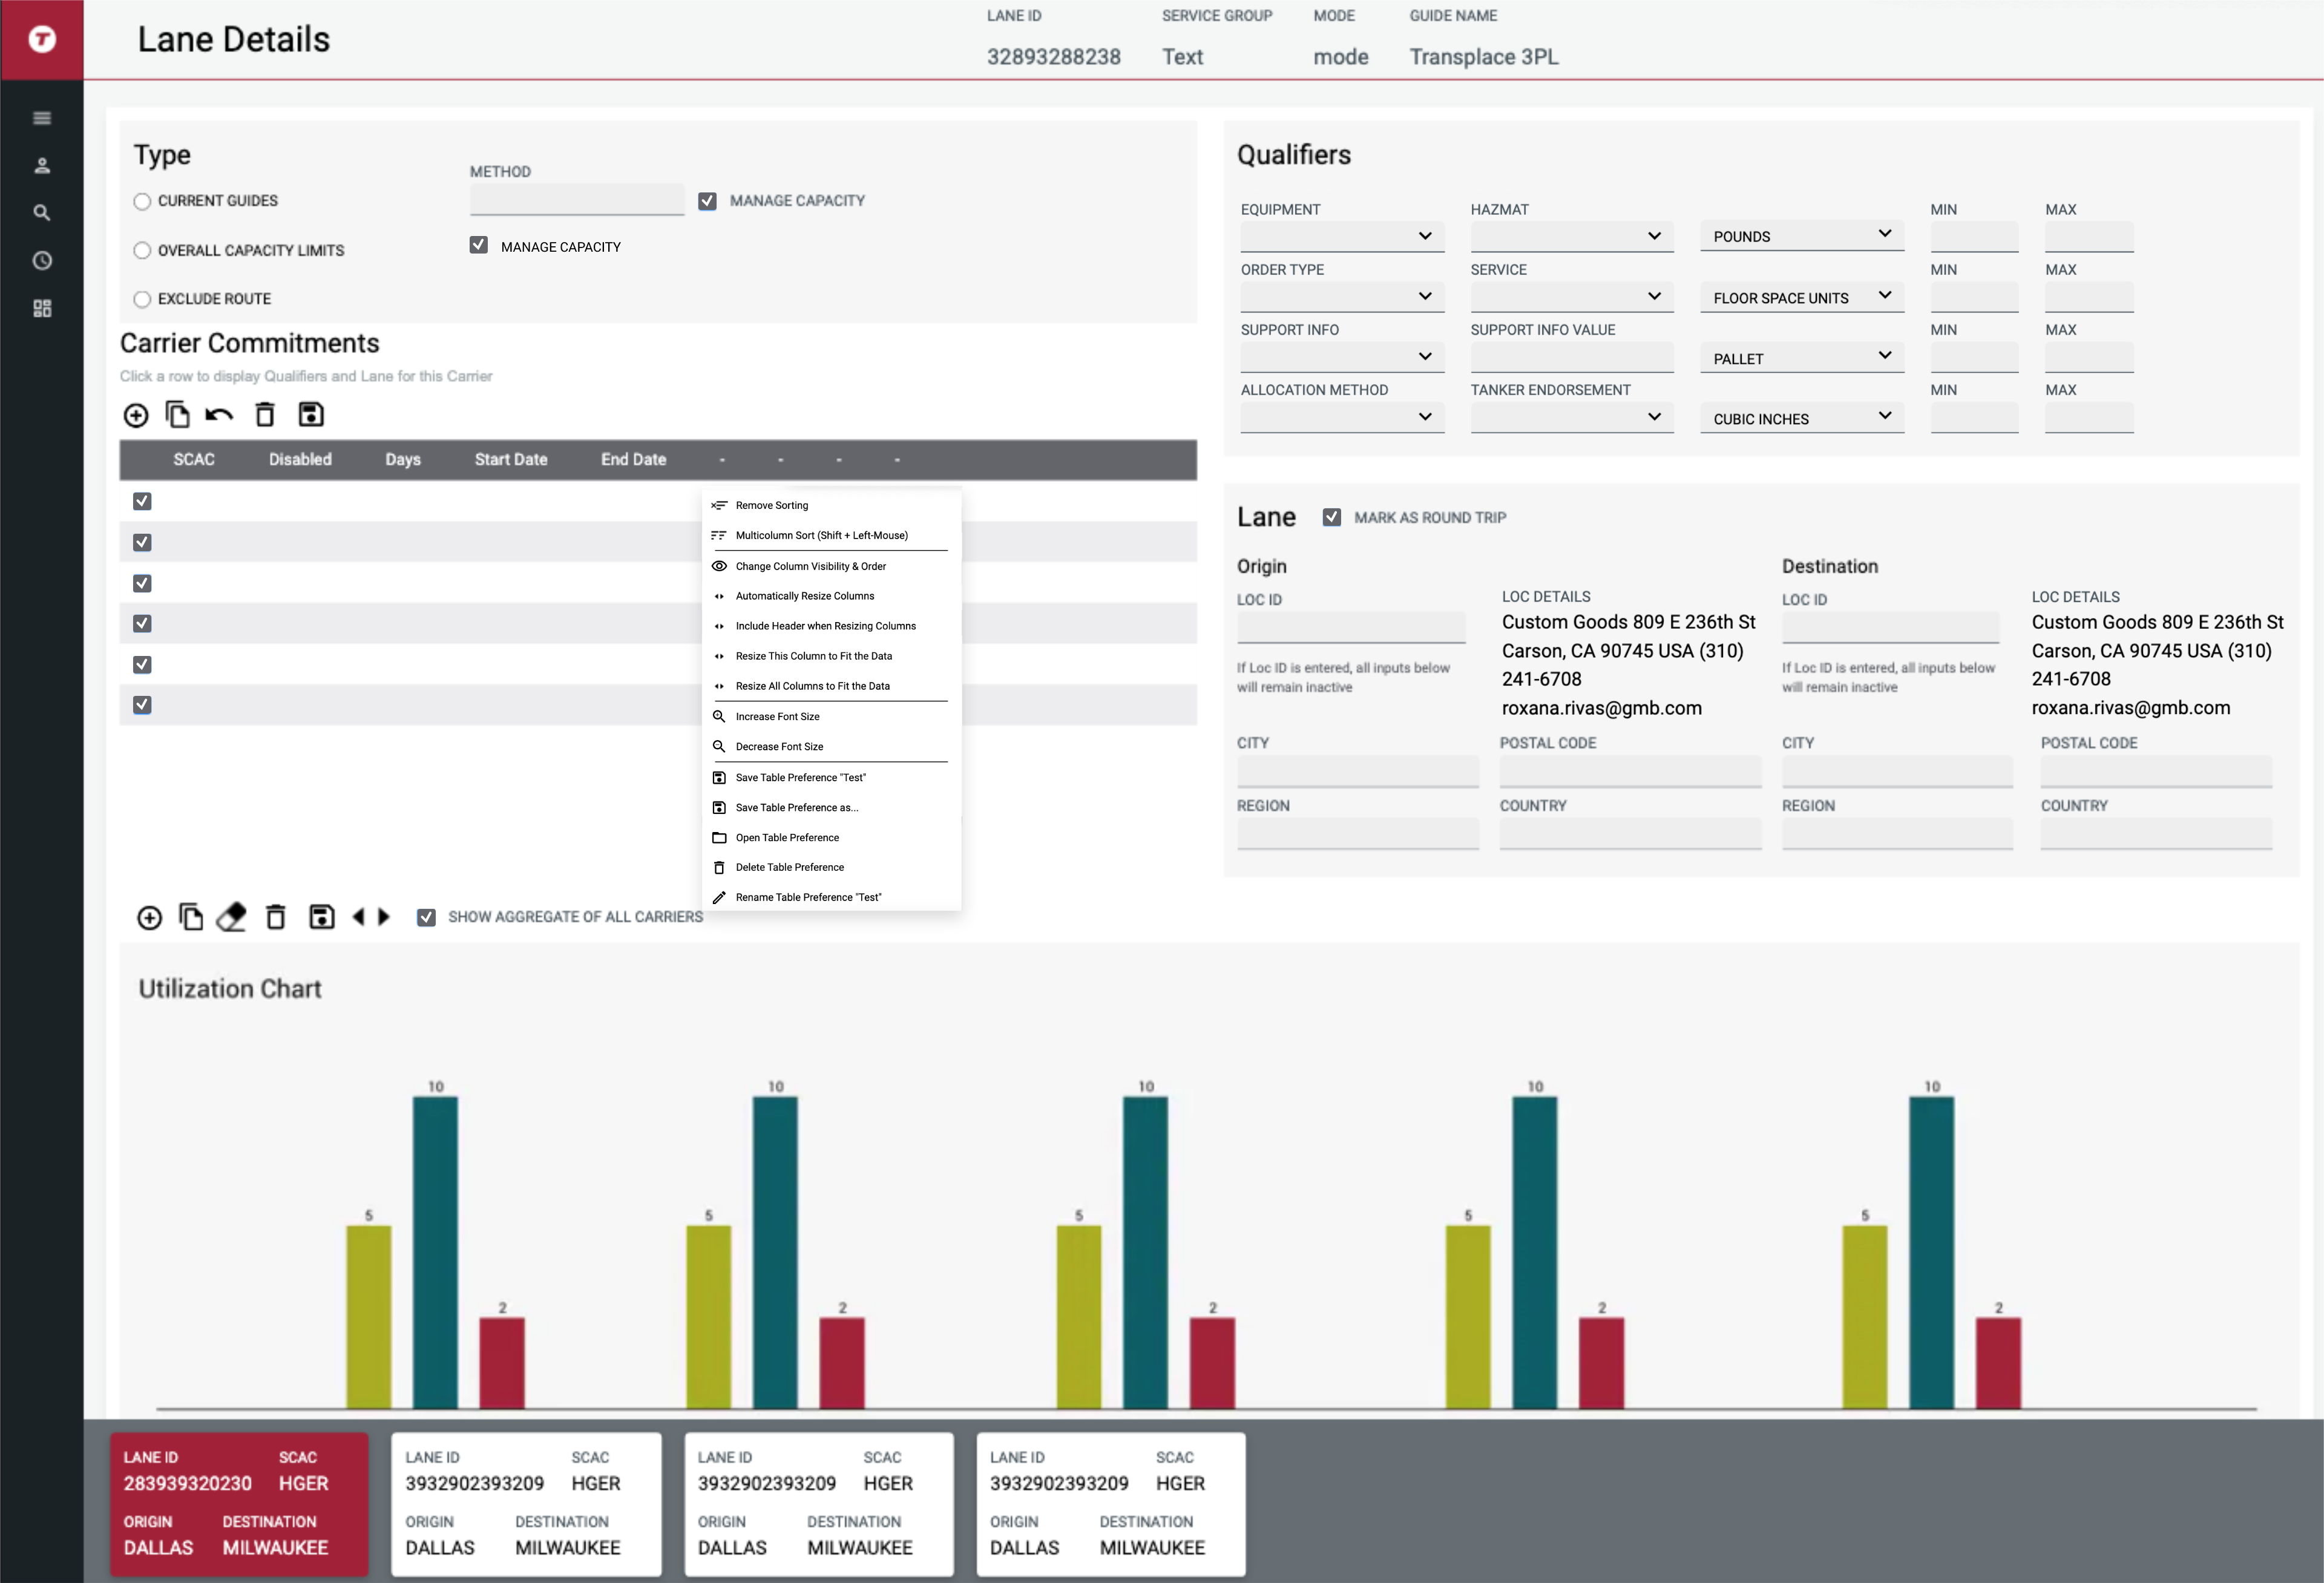Screen dimensions: 2324x1583
Task: Open the history clock sidebar icon
Action: (x=42, y=260)
